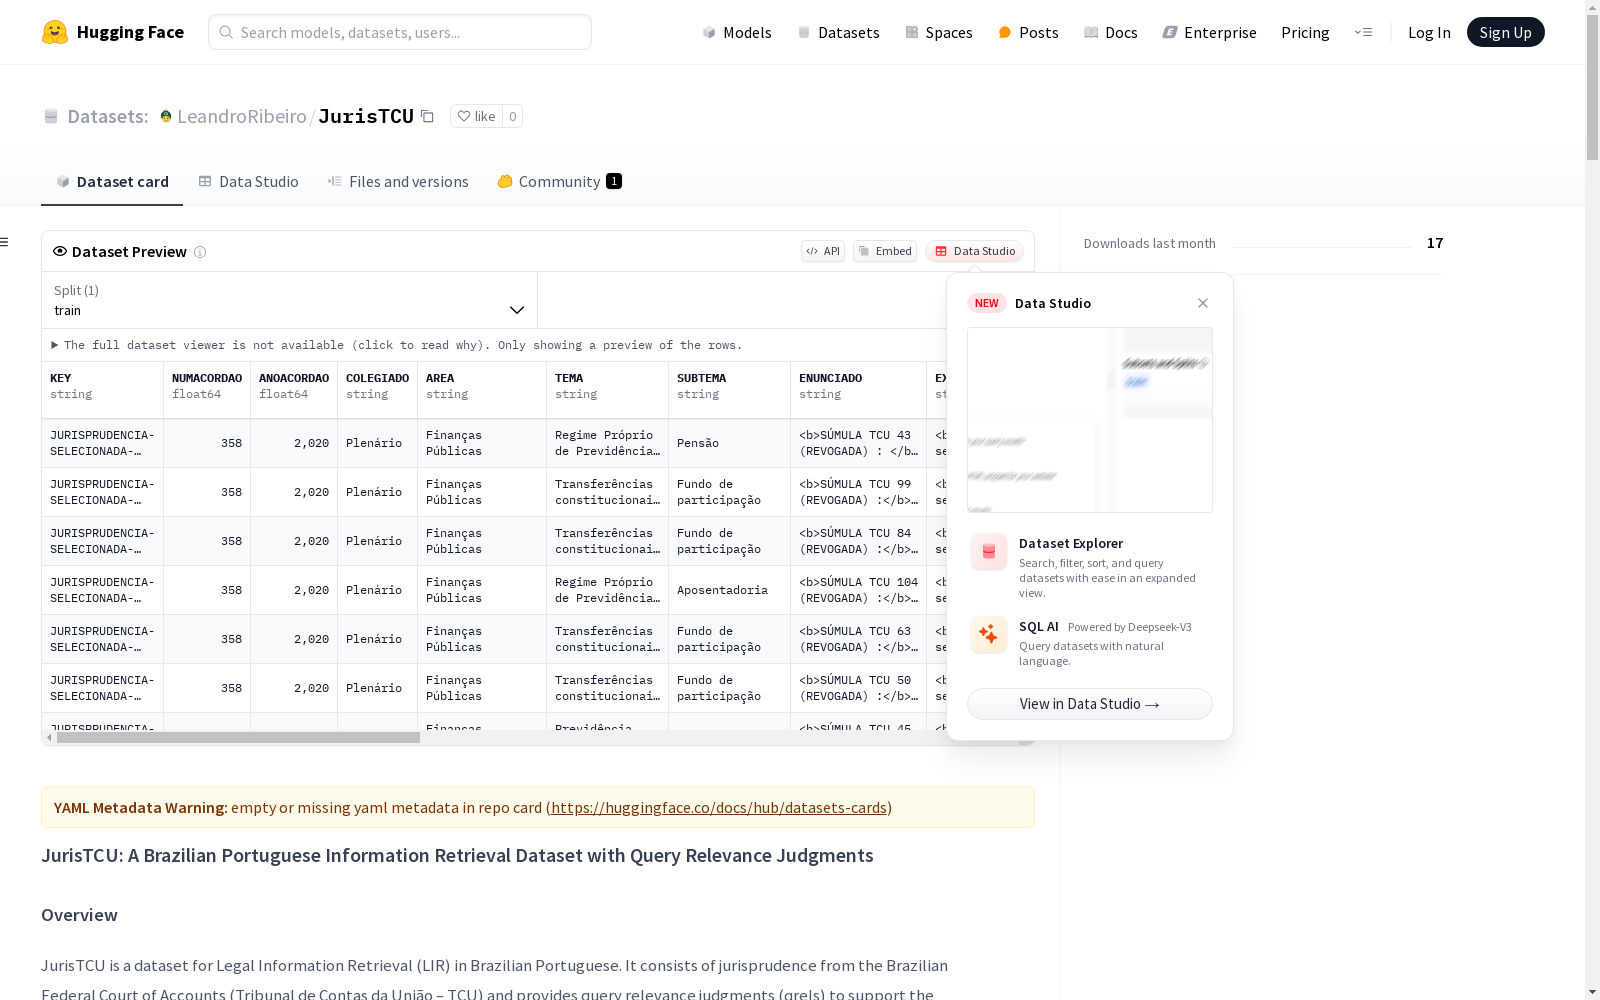Screen dimensions: 1600x1000
Task: Click Log In link
Action: tap(1429, 32)
